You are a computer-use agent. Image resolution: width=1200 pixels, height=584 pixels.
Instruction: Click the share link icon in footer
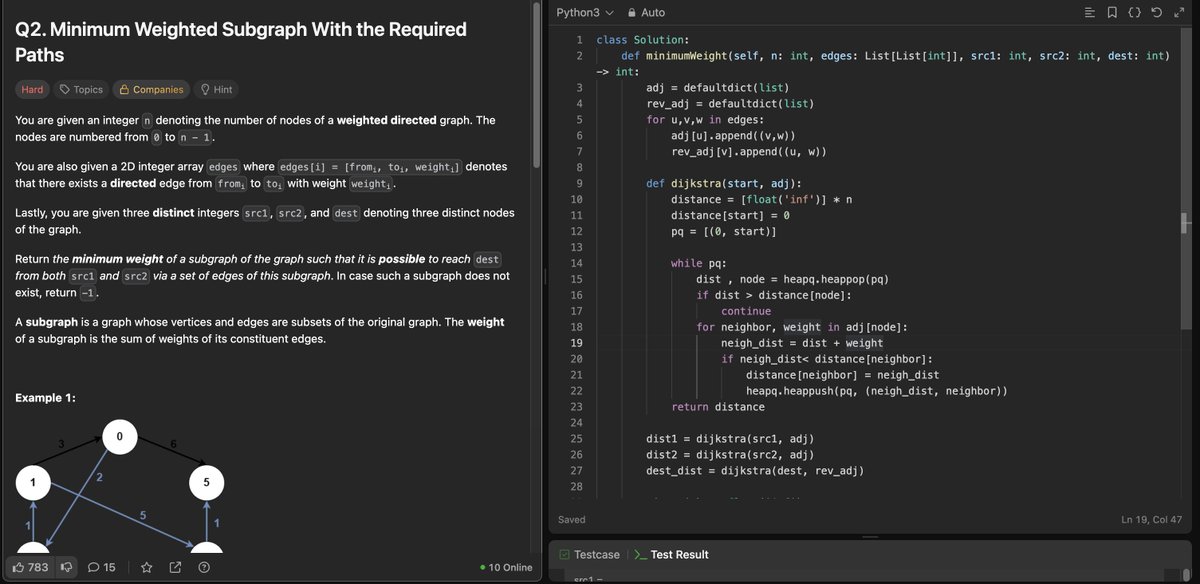tap(176, 567)
